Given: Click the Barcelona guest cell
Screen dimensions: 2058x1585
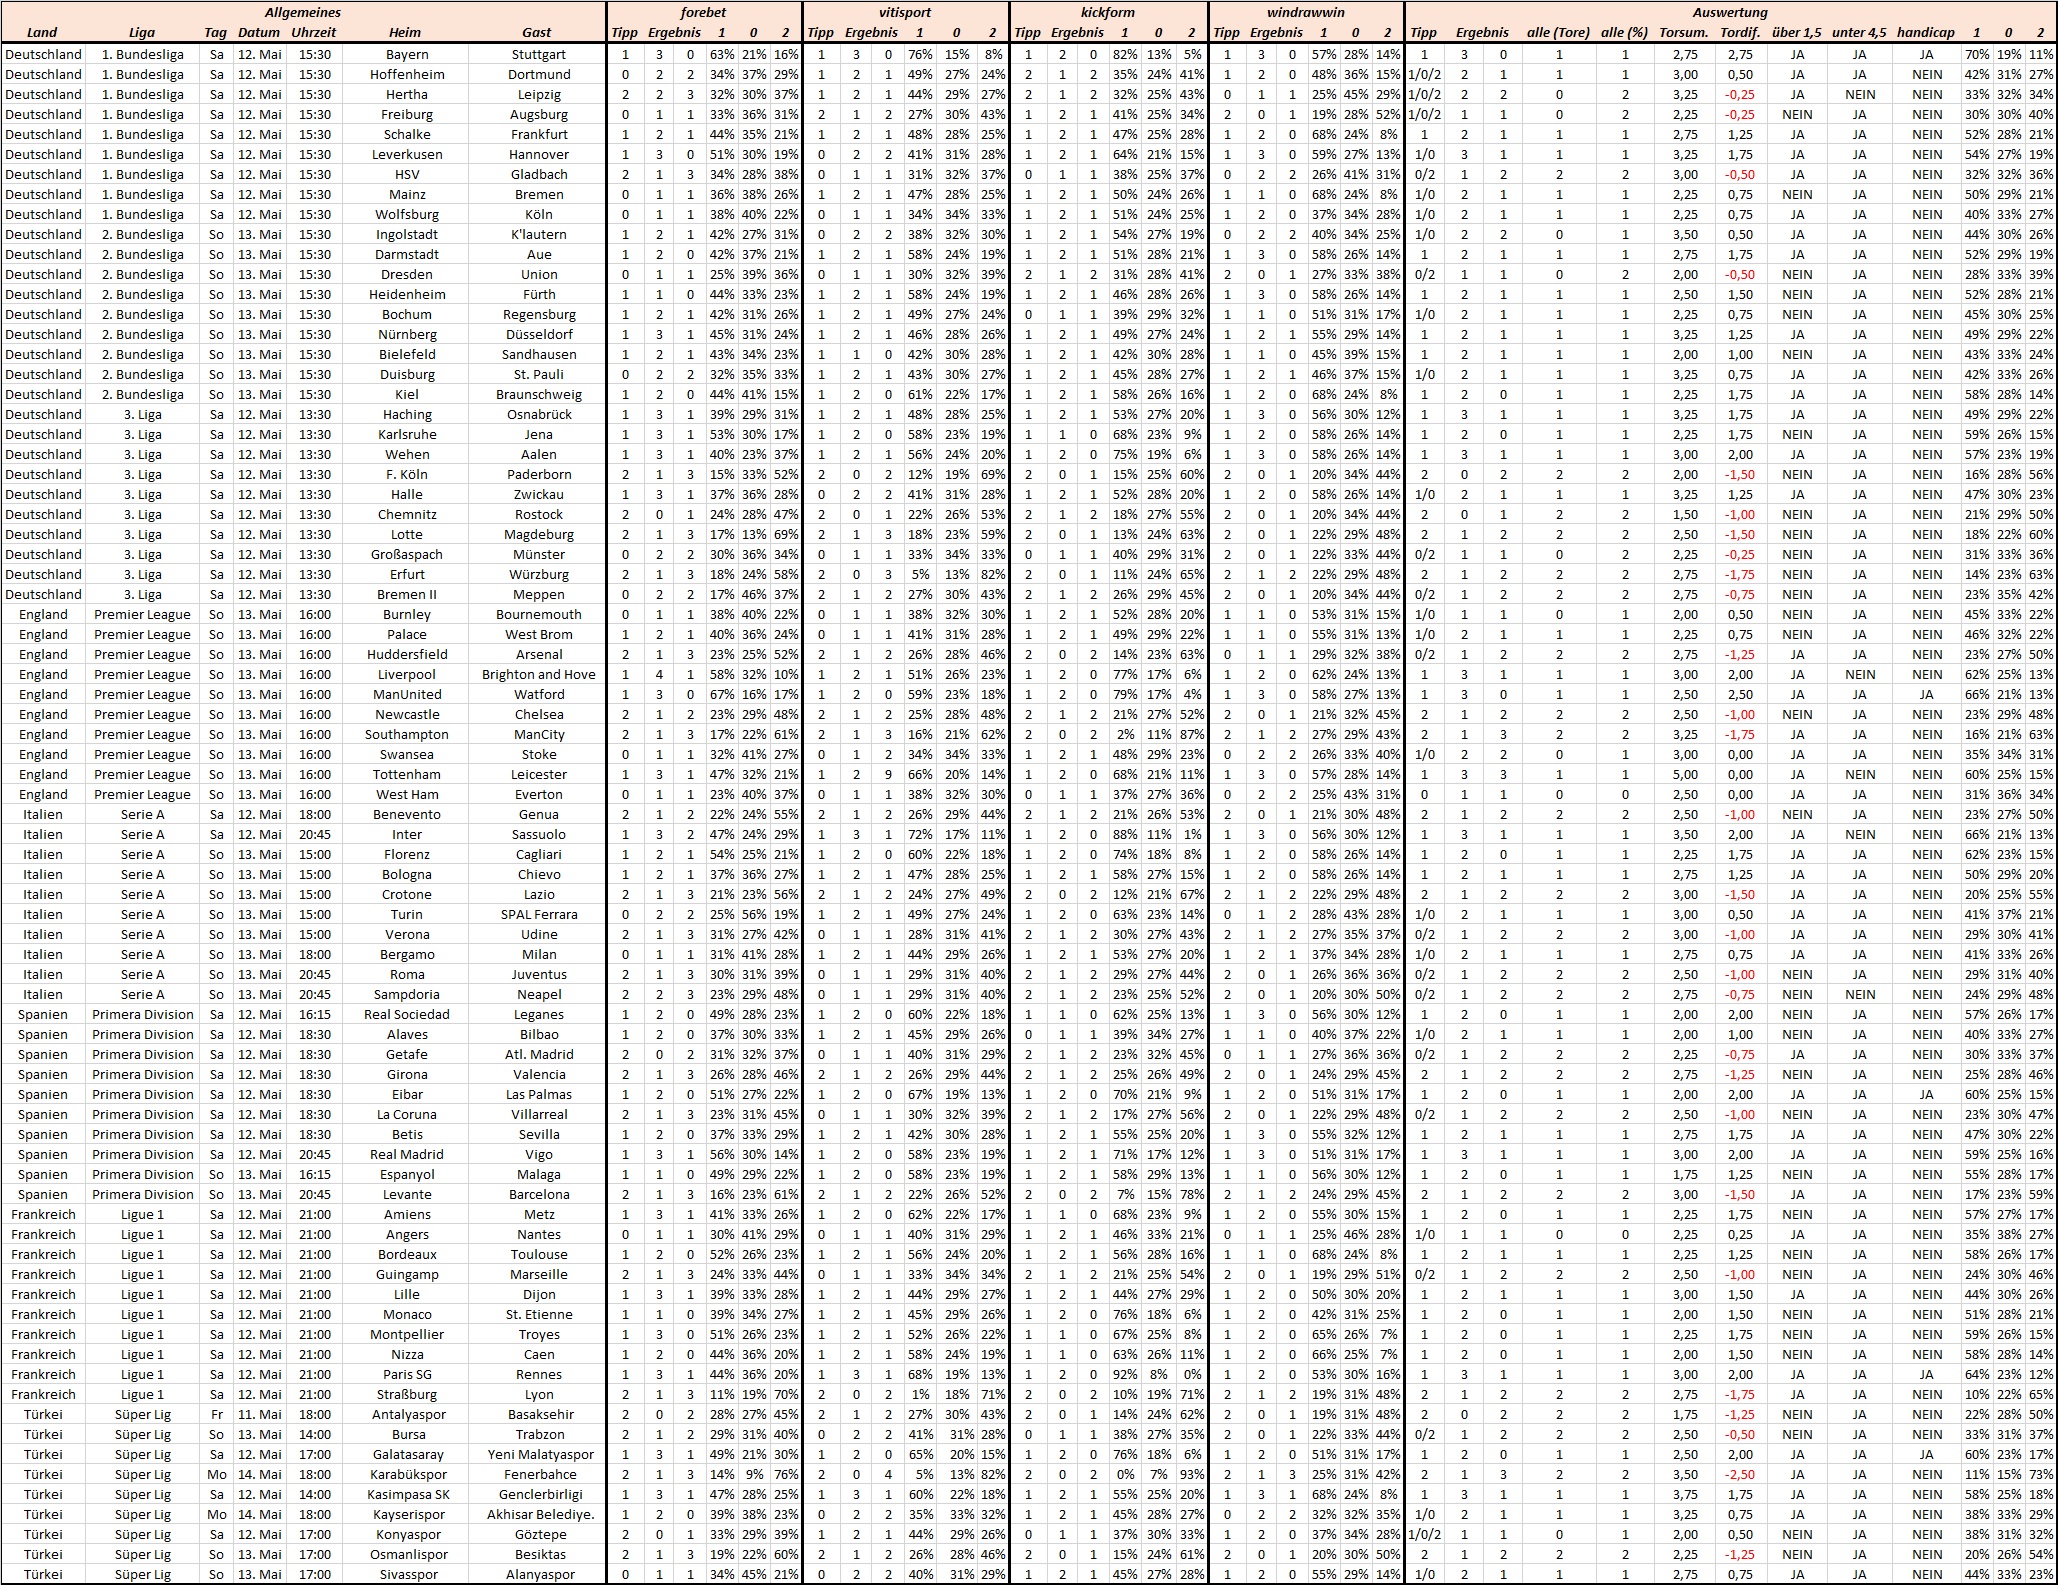Looking at the screenshot, I should click(538, 1194).
